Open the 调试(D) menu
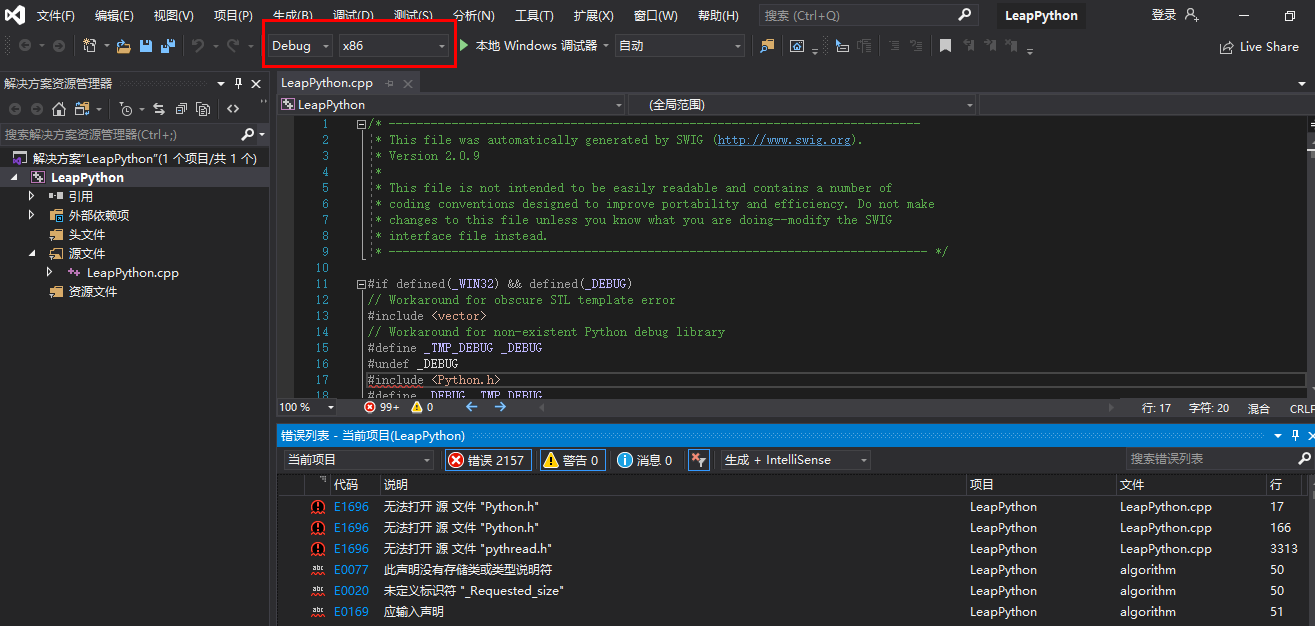This screenshot has width=1315, height=626. pyautogui.click(x=354, y=15)
